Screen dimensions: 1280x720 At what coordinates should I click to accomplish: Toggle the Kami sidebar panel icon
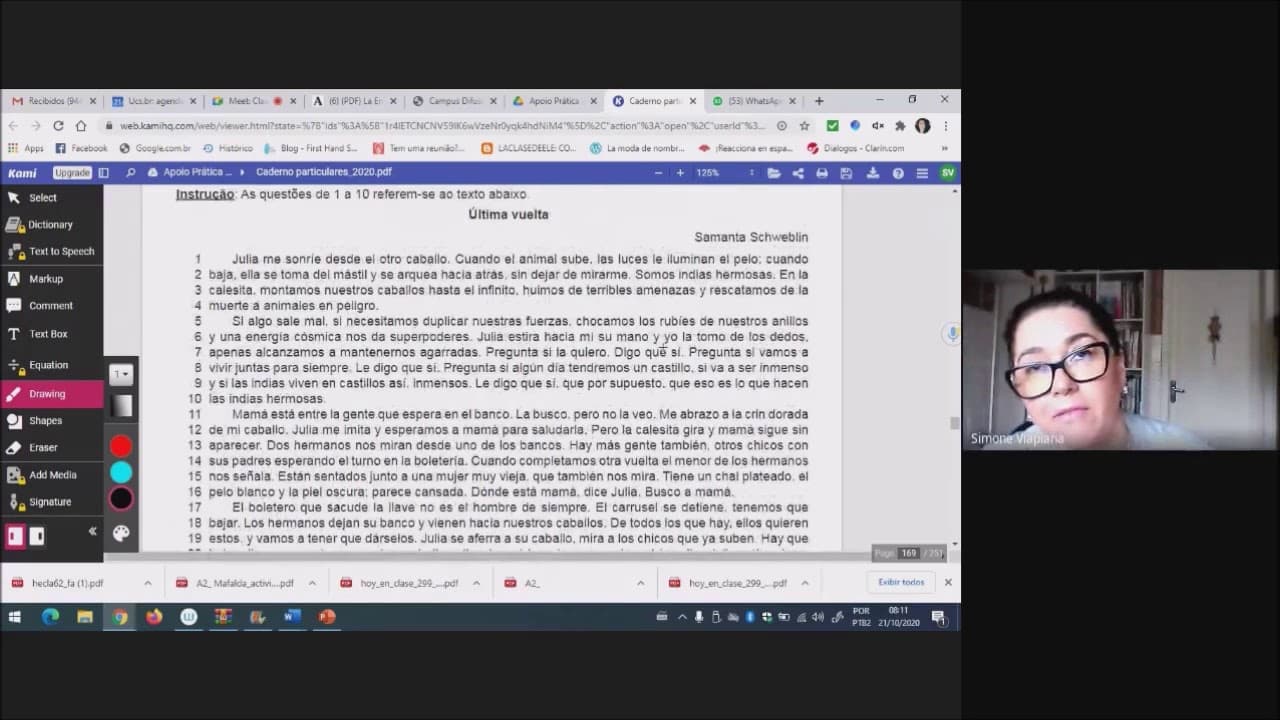pos(103,173)
